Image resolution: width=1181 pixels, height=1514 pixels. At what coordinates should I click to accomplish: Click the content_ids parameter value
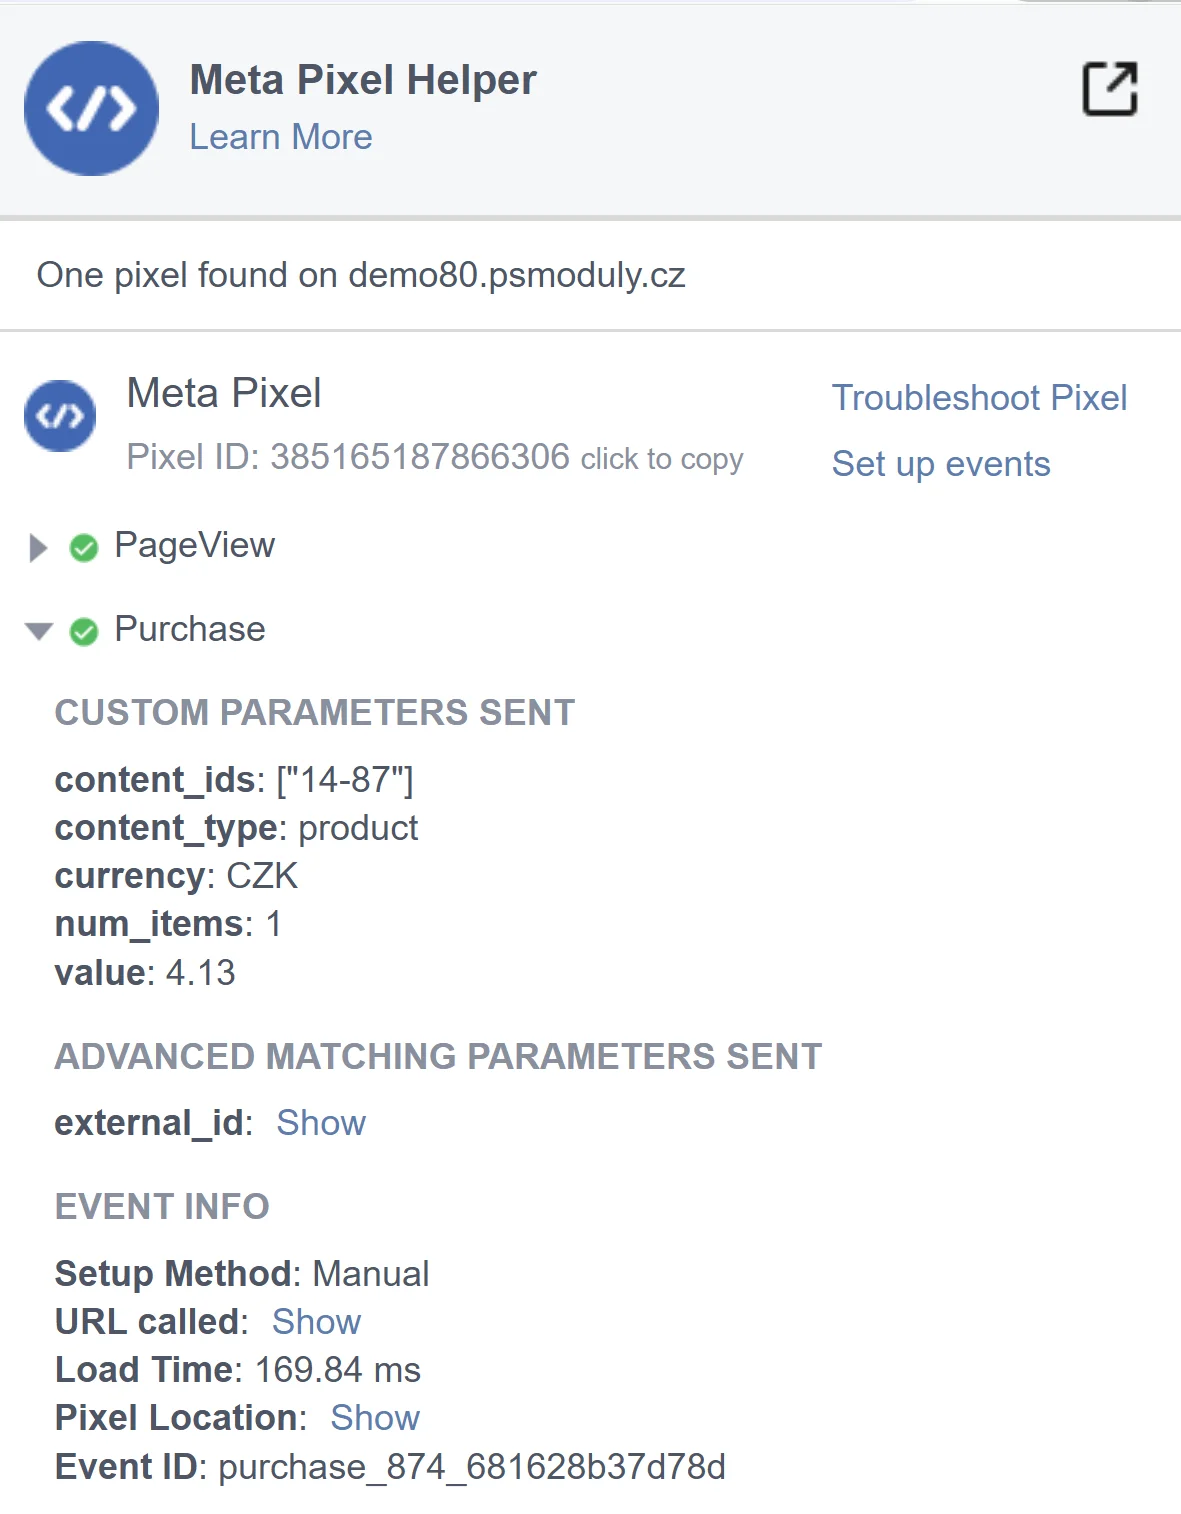pyautogui.click(x=345, y=780)
